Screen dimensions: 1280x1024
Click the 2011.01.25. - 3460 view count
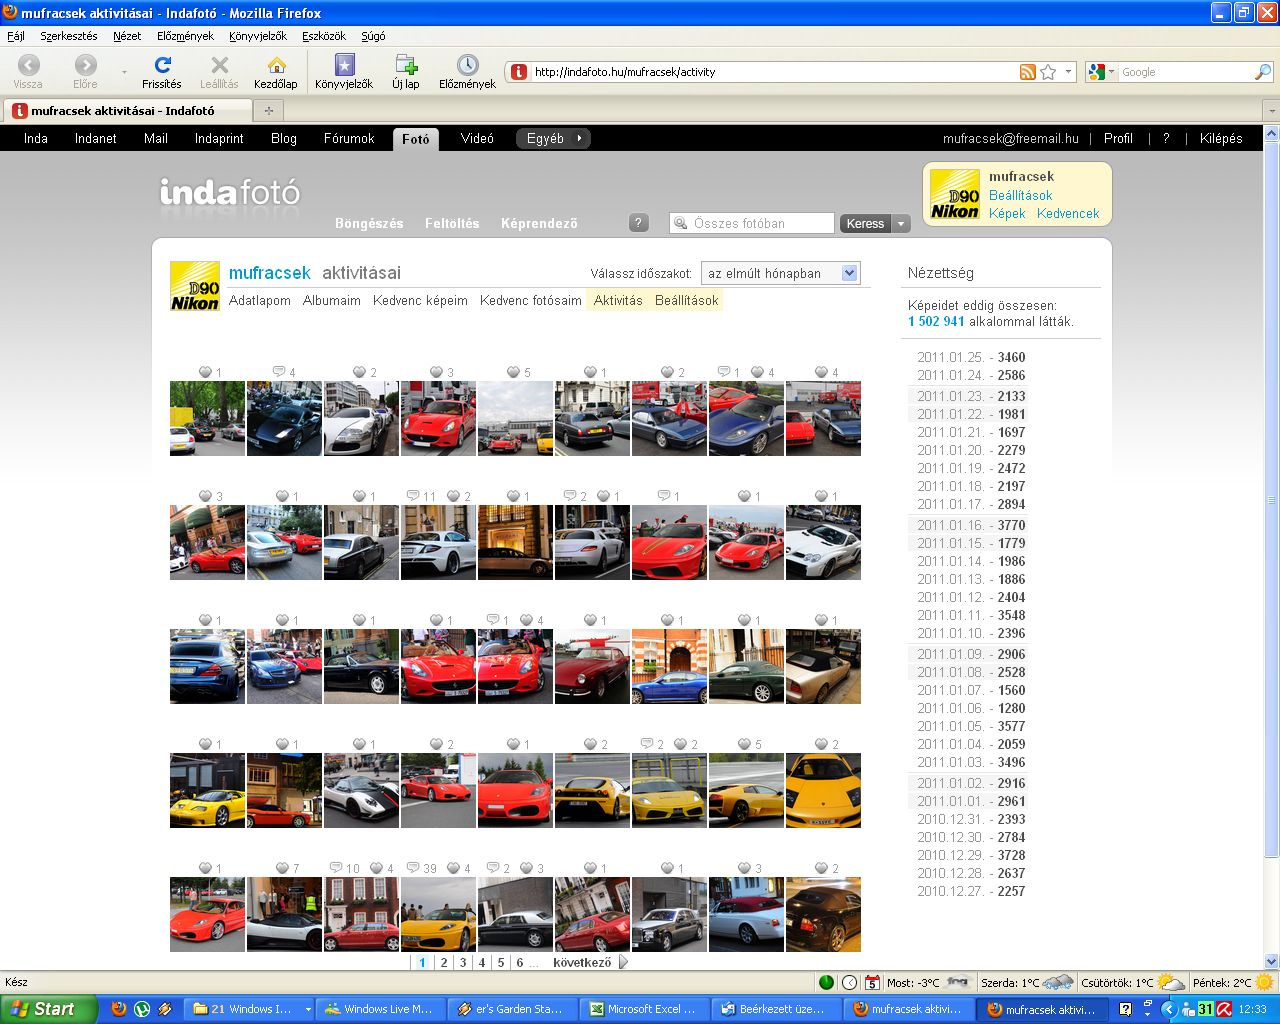pyautogui.click(x=971, y=357)
